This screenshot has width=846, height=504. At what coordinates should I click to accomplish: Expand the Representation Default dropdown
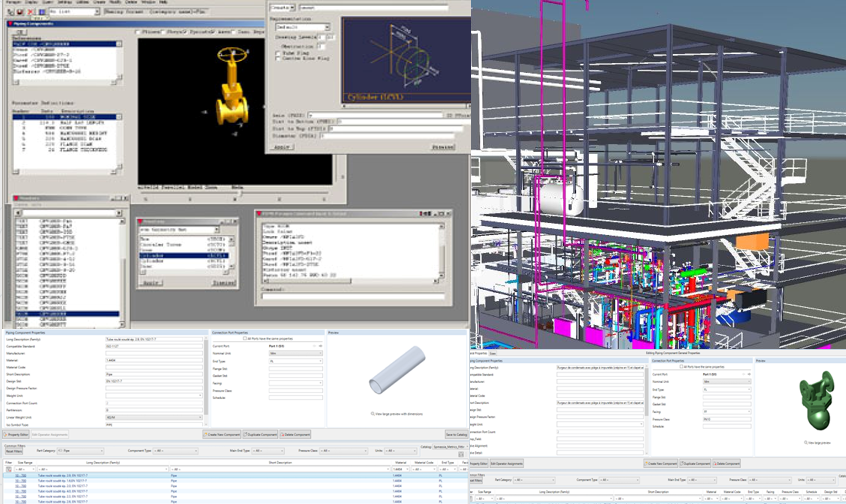click(x=299, y=28)
